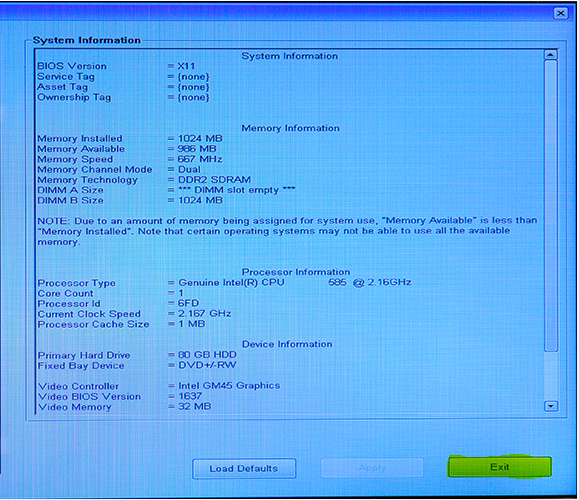
Task: Click the System Information group title
Action: tap(87, 40)
